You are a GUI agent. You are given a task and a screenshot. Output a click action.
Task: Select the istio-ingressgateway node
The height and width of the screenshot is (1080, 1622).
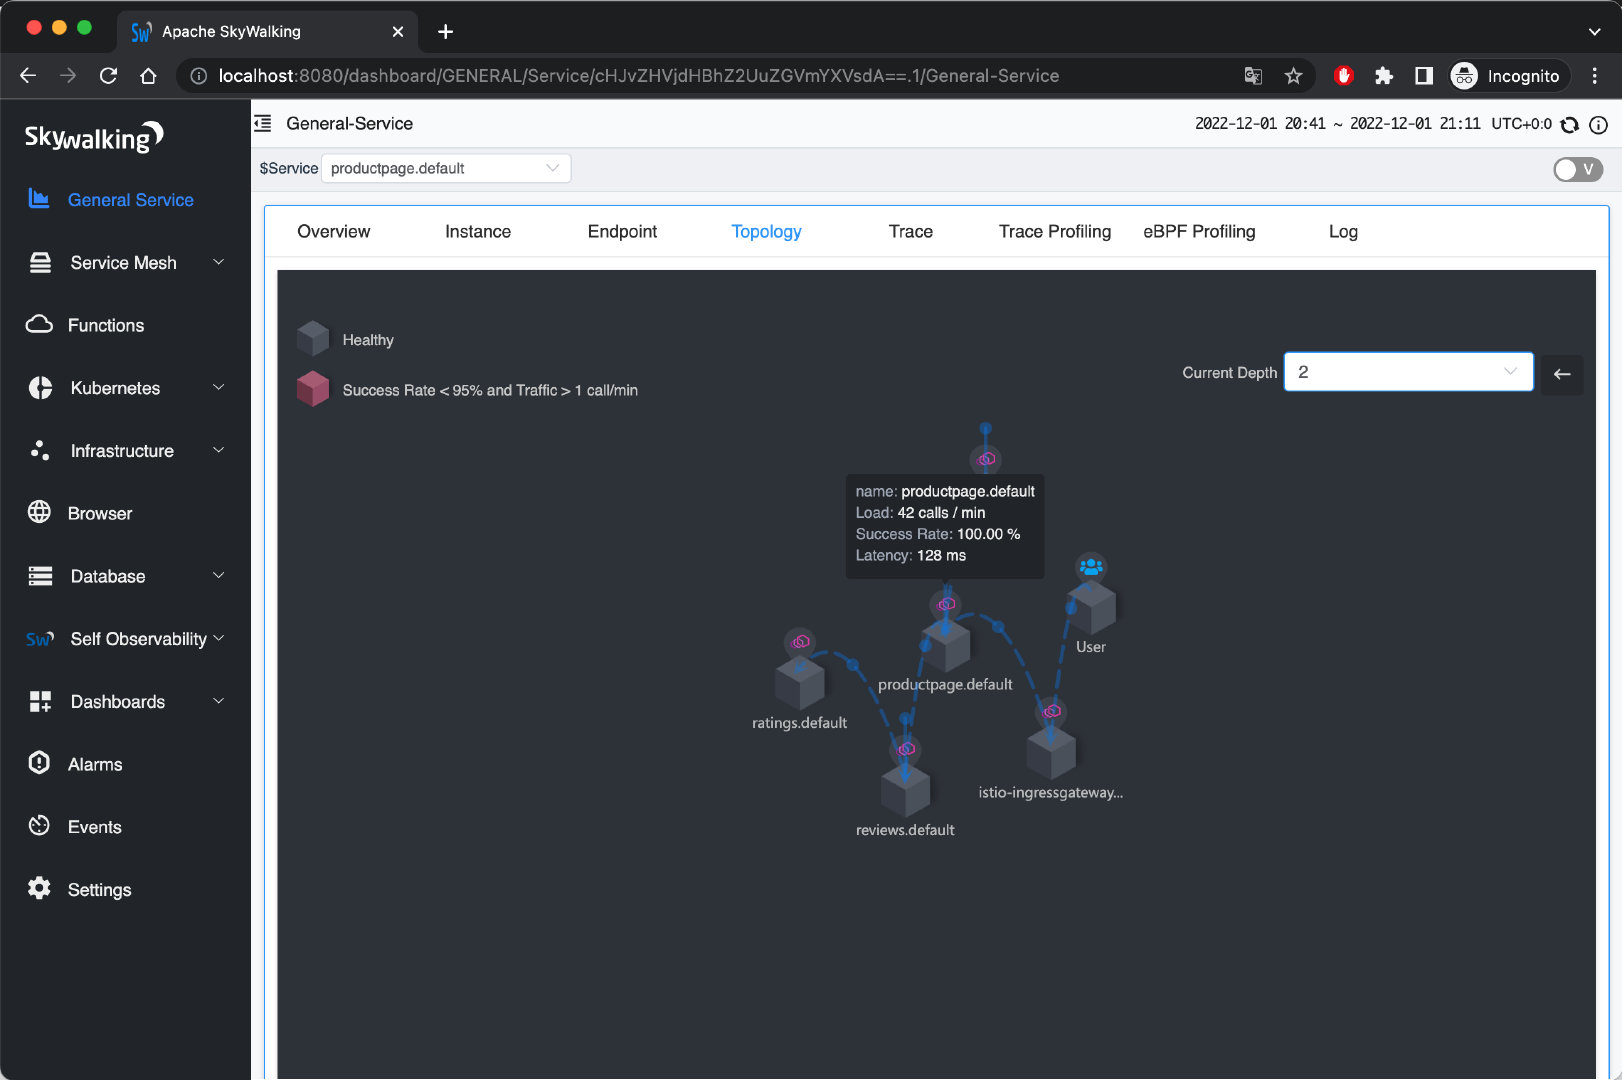(1050, 754)
